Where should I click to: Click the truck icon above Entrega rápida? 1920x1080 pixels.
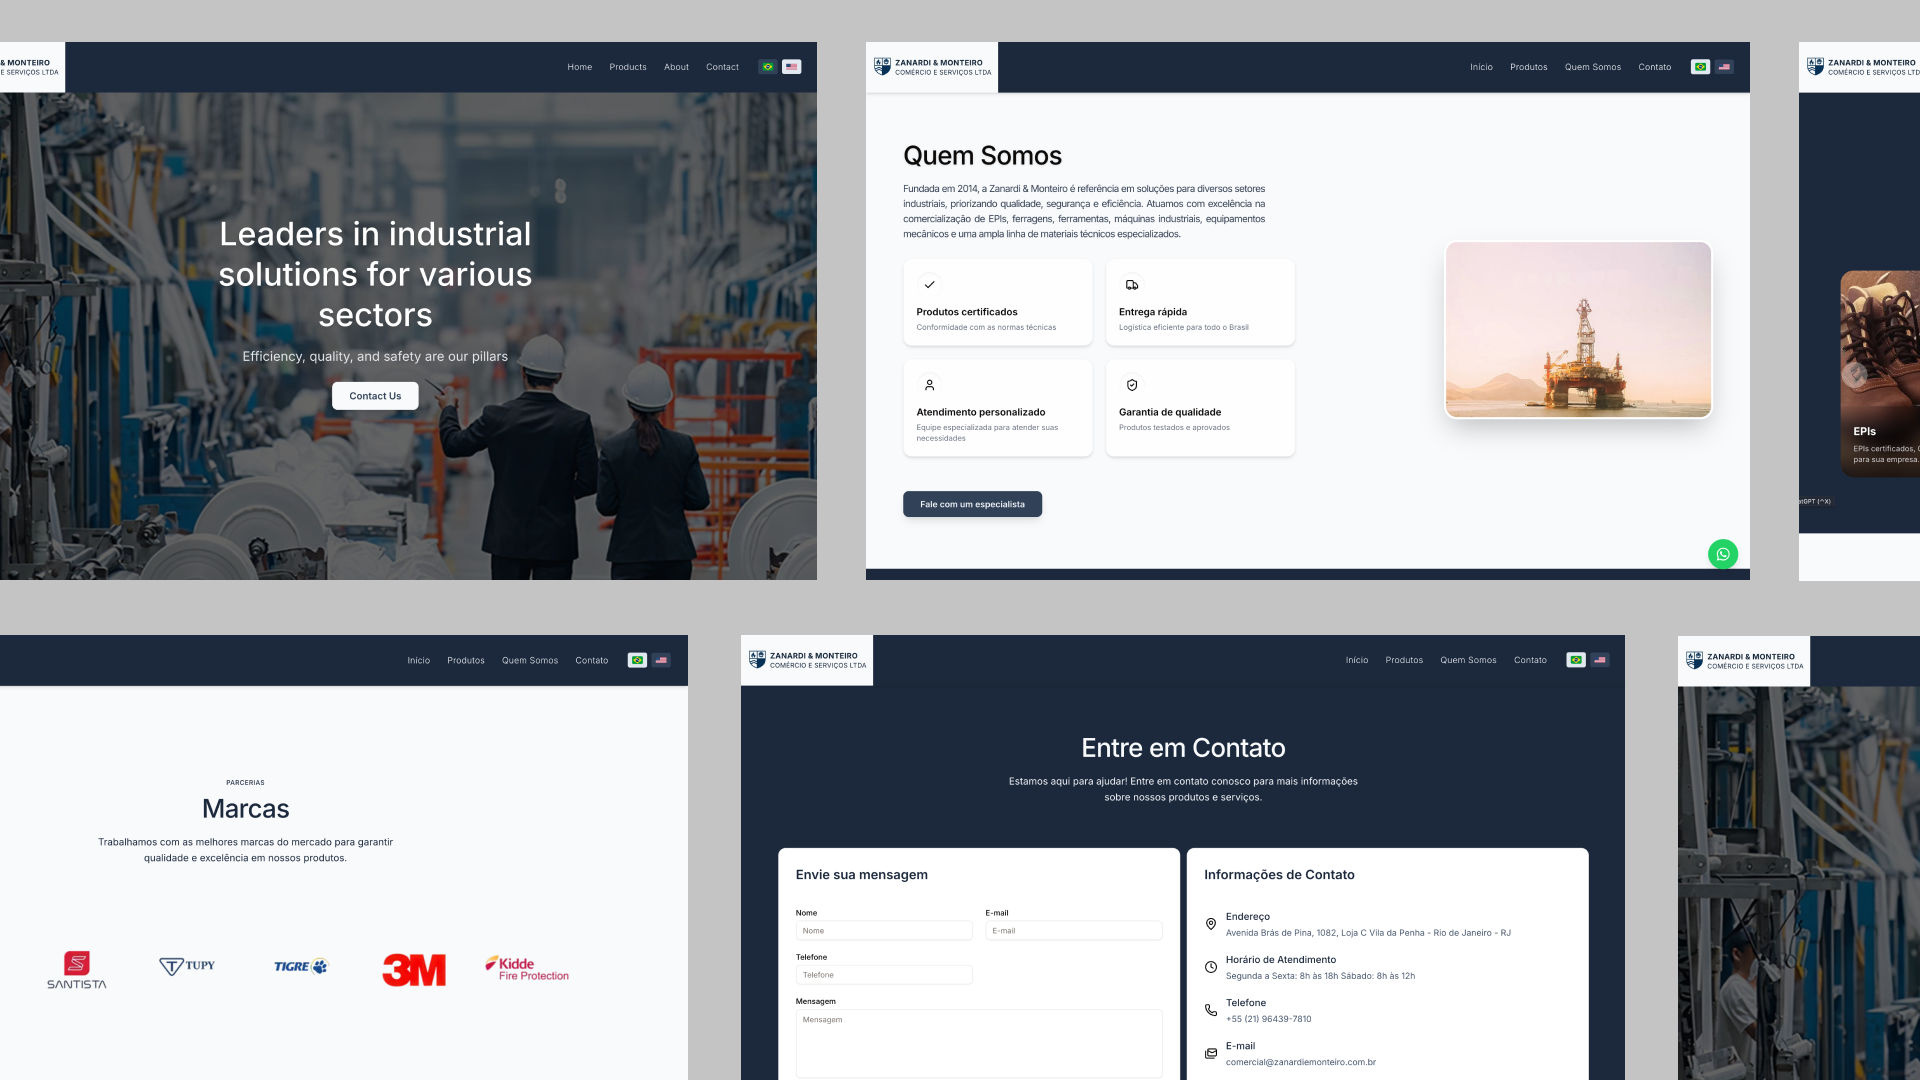(1131, 285)
